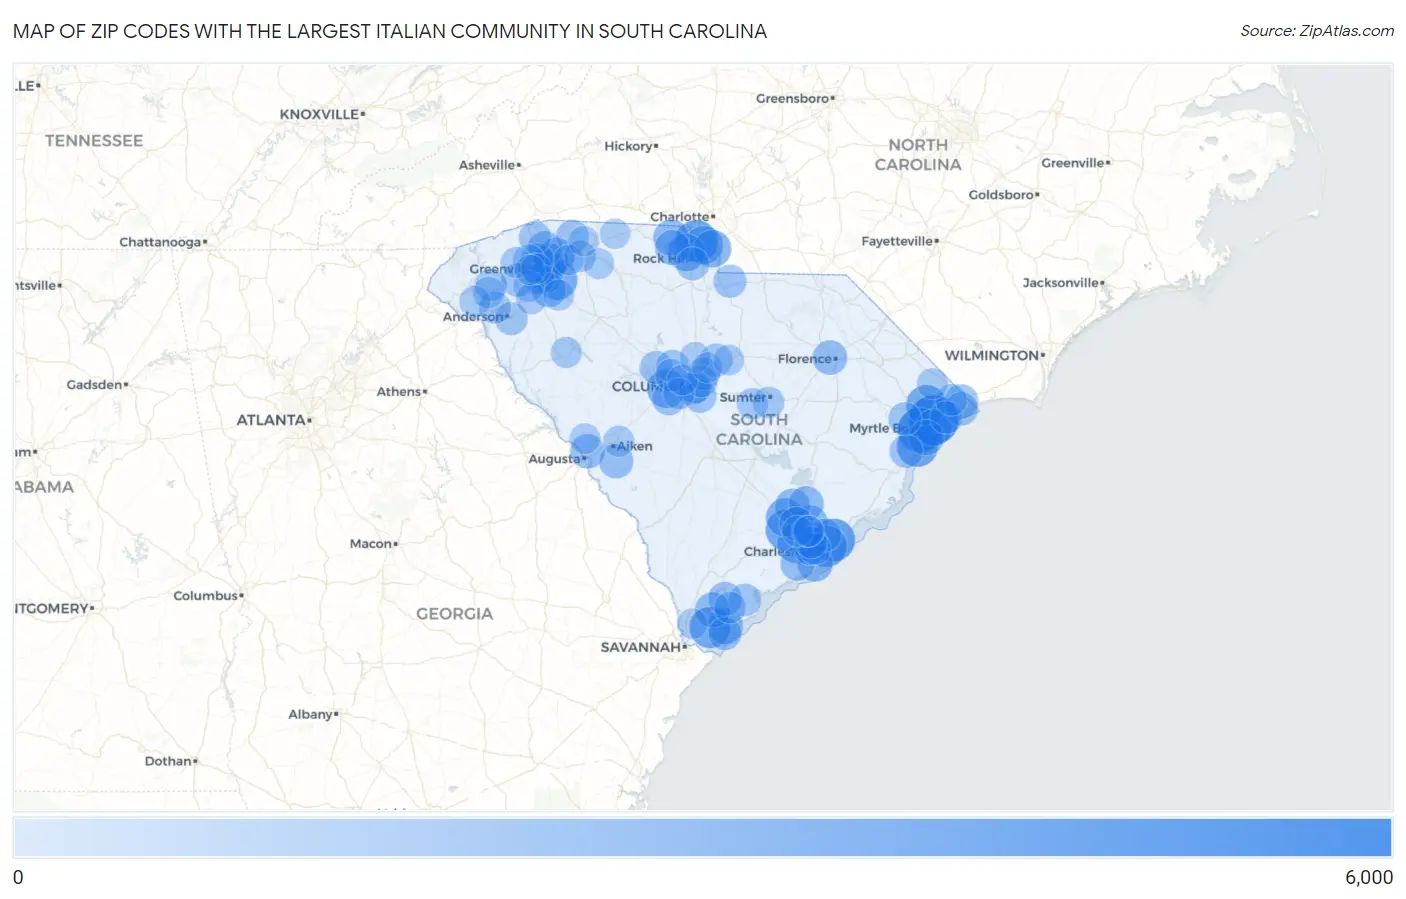Click the KNOXVILLE city label
The width and height of the screenshot is (1406, 899).
click(319, 114)
